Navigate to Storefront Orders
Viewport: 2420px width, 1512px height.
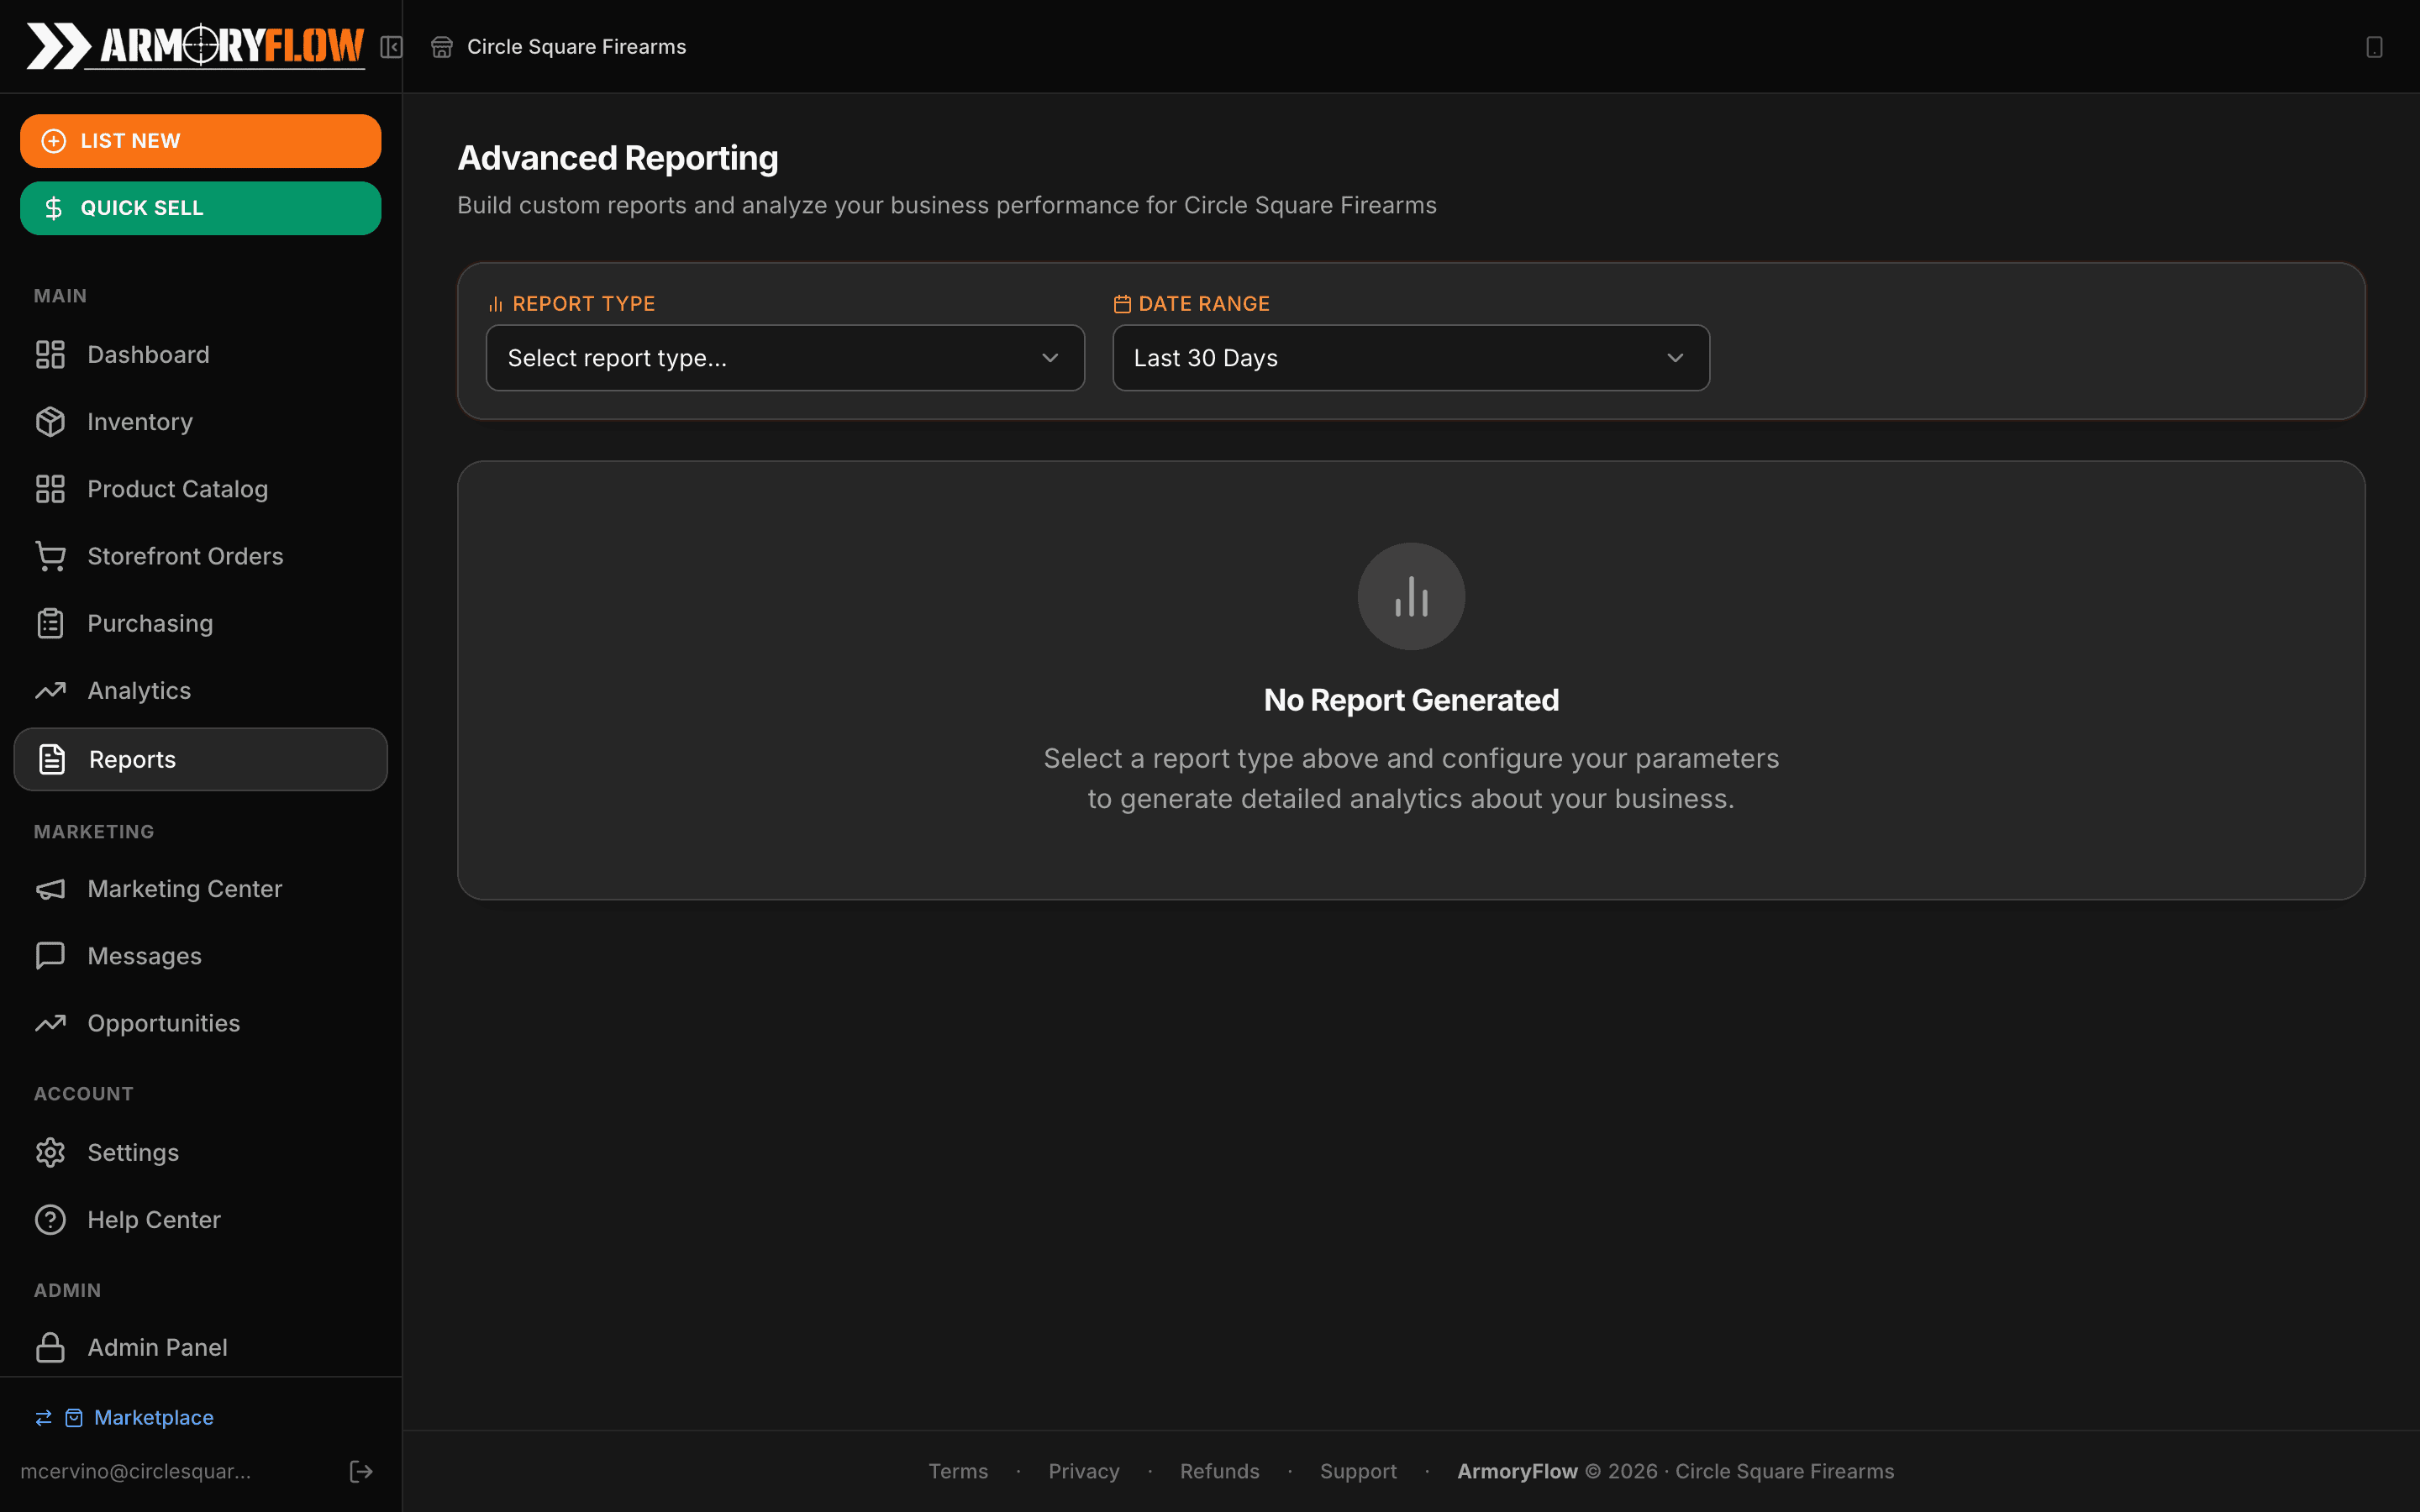point(200,556)
